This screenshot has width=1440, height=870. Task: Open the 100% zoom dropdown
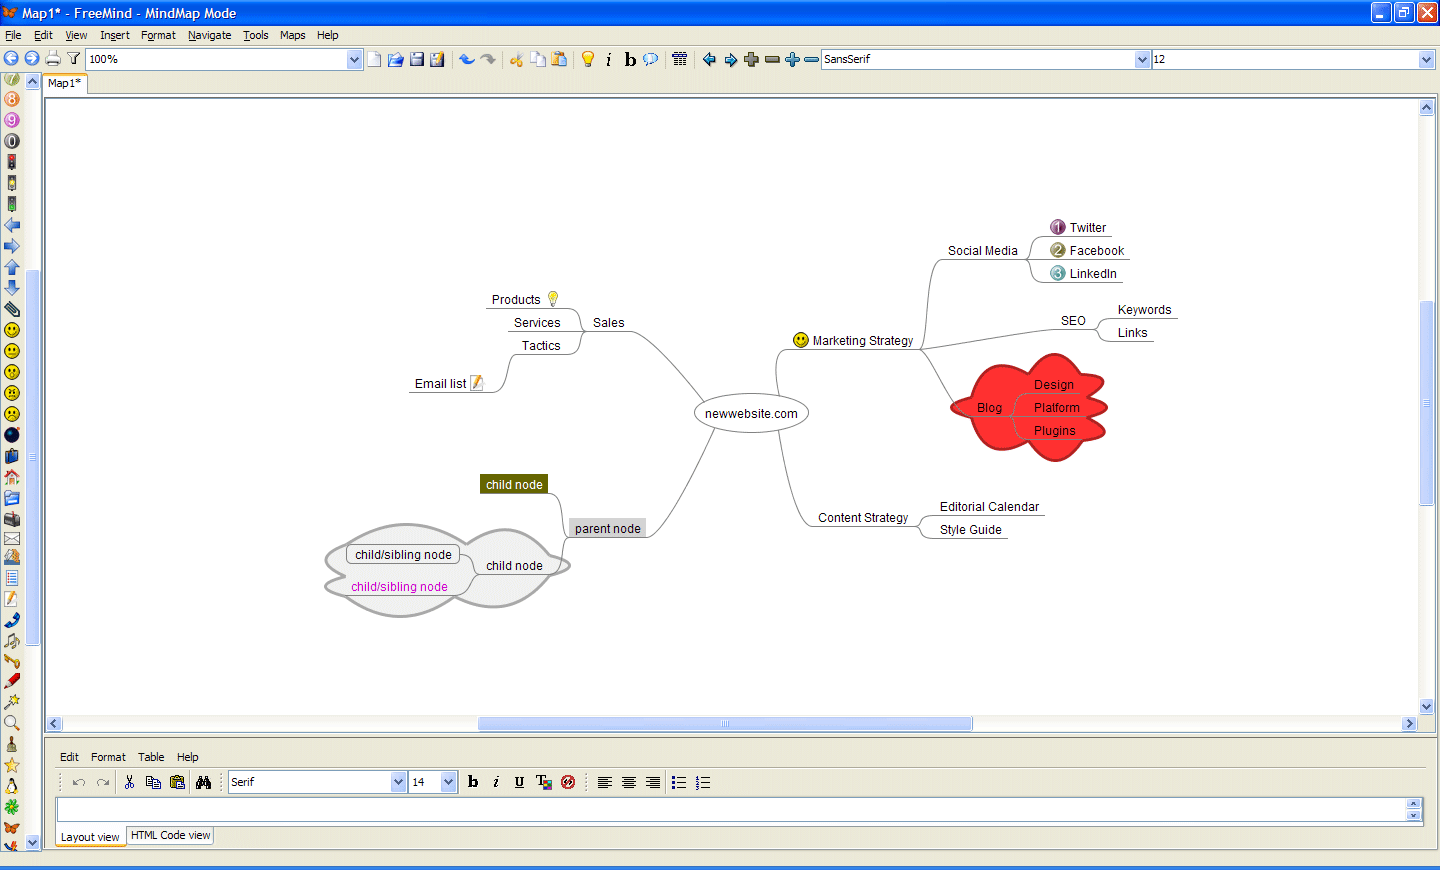pos(354,60)
